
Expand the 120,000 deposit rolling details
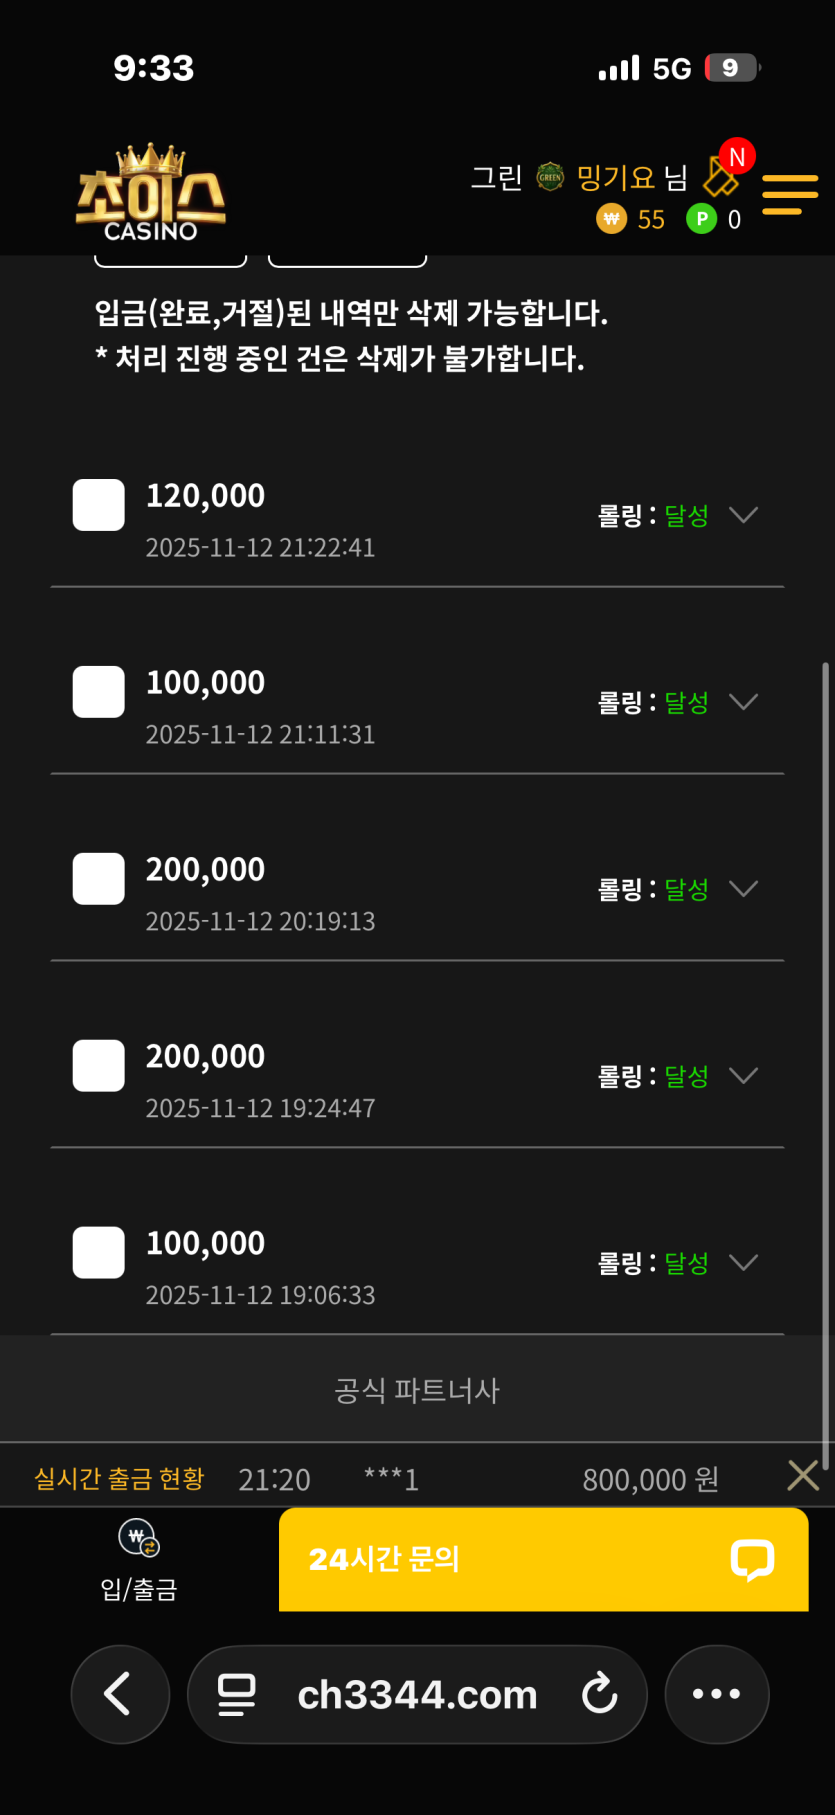click(743, 515)
